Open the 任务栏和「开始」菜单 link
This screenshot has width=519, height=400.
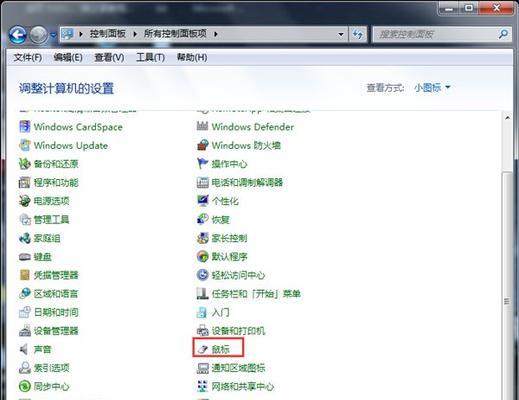pyautogui.click(x=256, y=294)
